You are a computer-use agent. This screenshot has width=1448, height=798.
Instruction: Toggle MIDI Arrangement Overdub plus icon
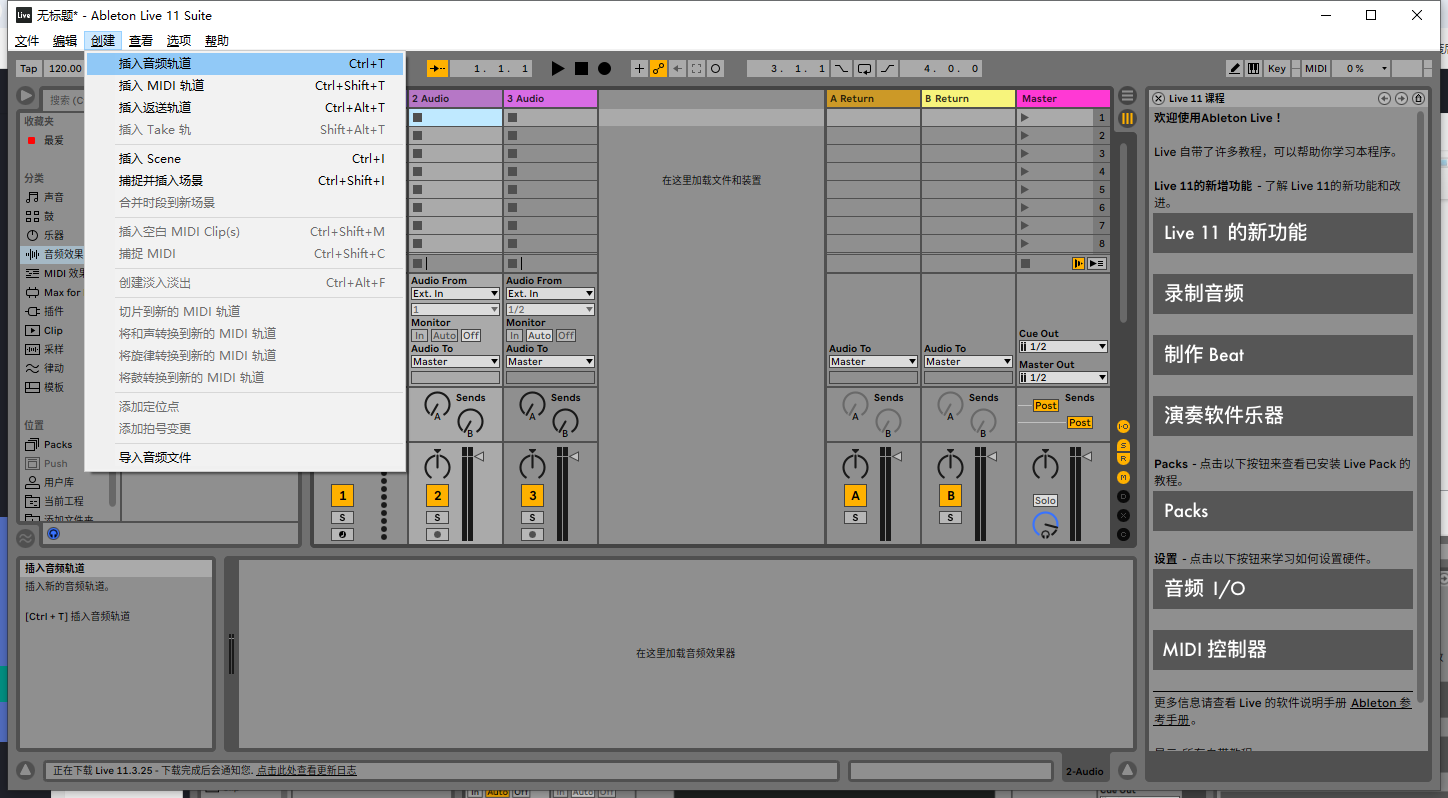pyautogui.click(x=640, y=68)
